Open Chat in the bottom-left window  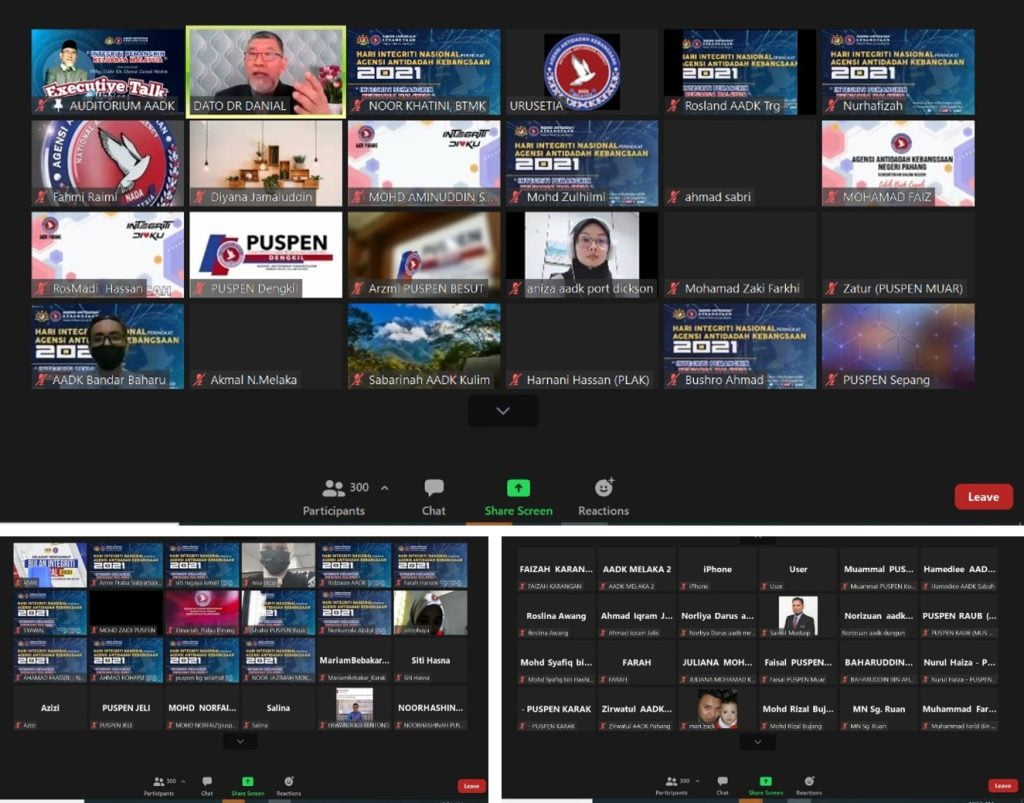(x=207, y=785)
